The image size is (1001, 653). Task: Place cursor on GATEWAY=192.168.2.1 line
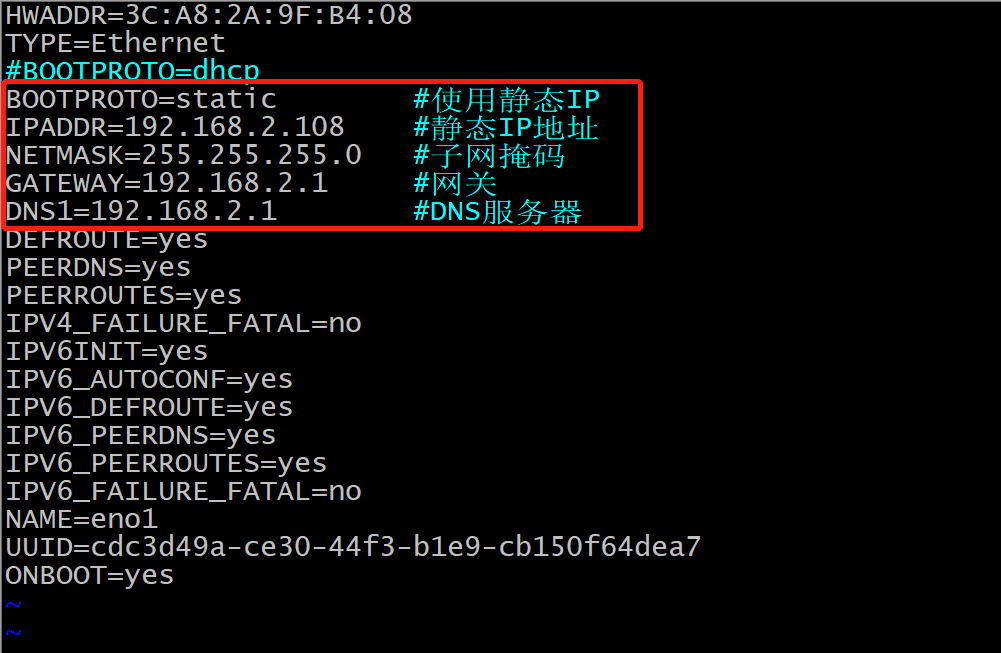[x=166, y=184]
